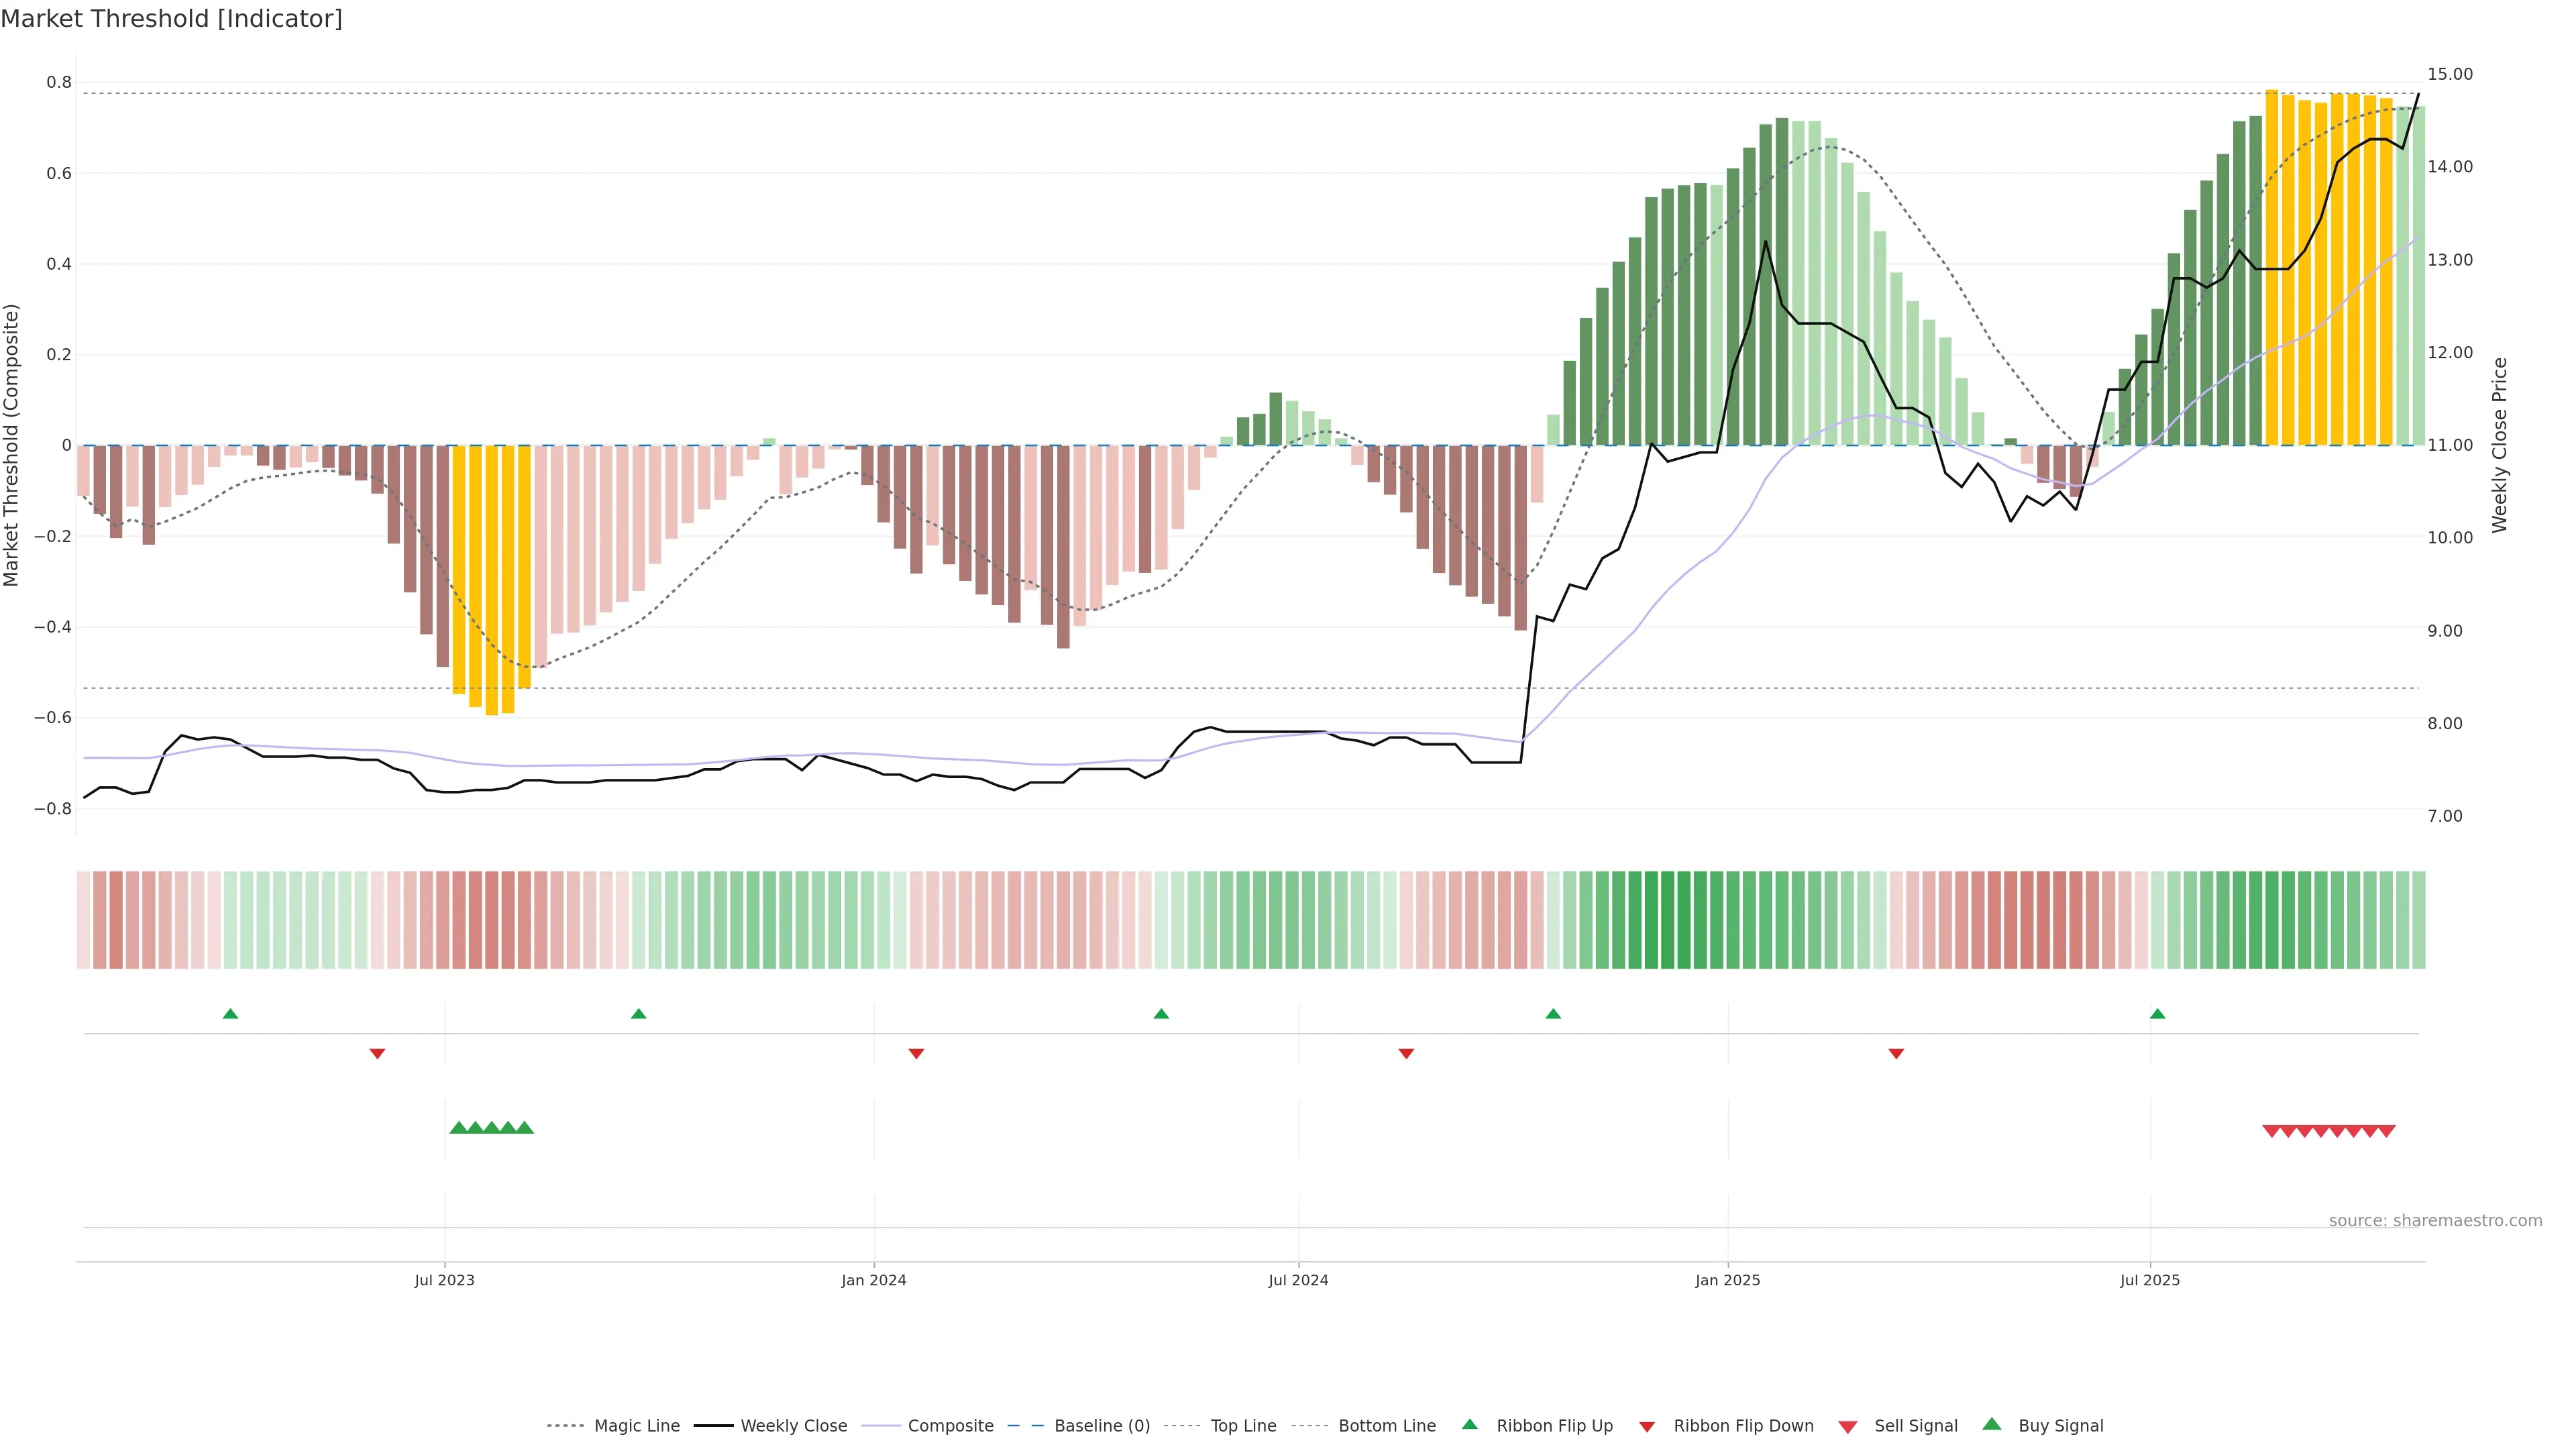2576x1449 pixels.
Task: Click the tallest yellow bar below zero
Action: [x=491, y=580]
